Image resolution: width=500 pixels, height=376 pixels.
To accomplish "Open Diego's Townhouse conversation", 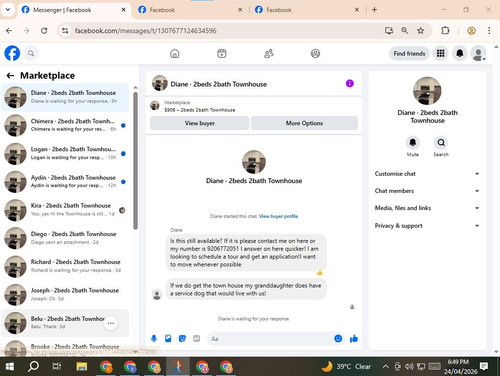I will click(x=65, y=238).
